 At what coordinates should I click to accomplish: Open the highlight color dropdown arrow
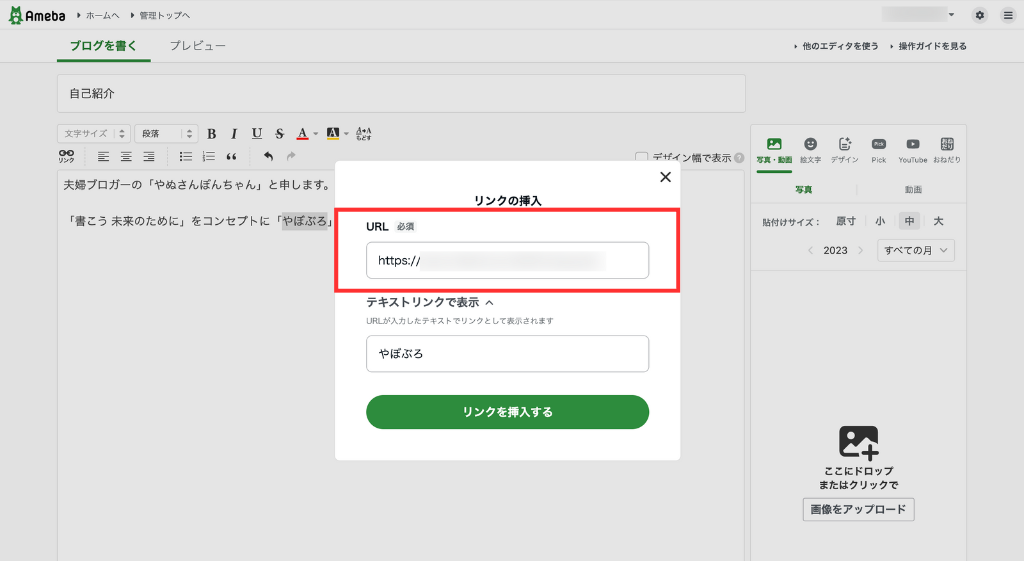347,134
